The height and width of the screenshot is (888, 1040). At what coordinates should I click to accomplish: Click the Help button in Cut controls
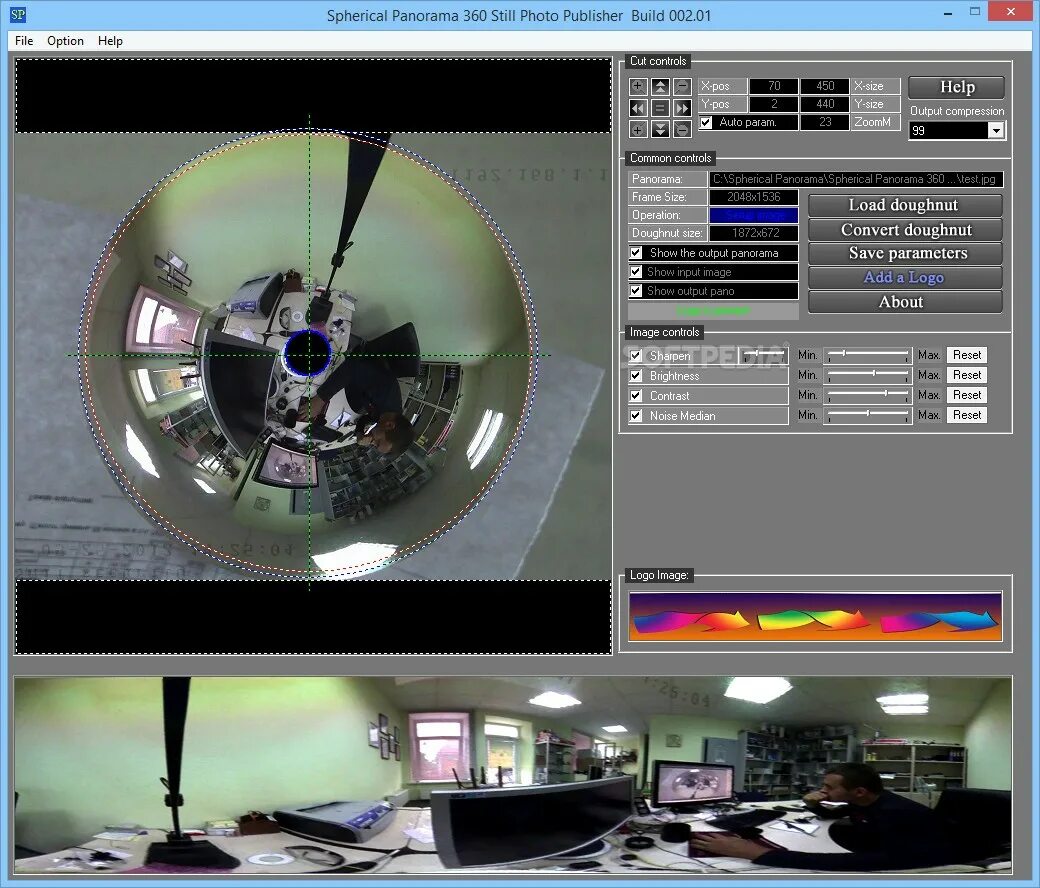[x=956, y=88]
